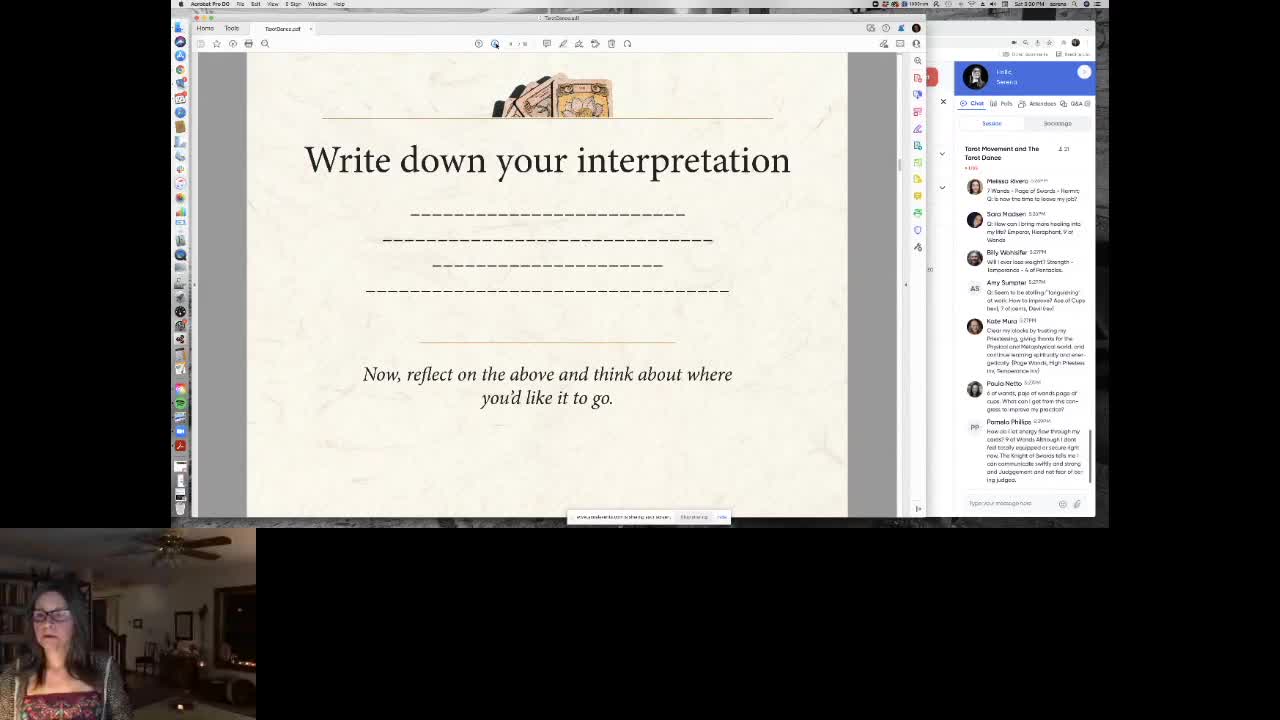Open the Tools tab in Acrobat
The height and width of the screenshot is (720, 1280).
232,28
